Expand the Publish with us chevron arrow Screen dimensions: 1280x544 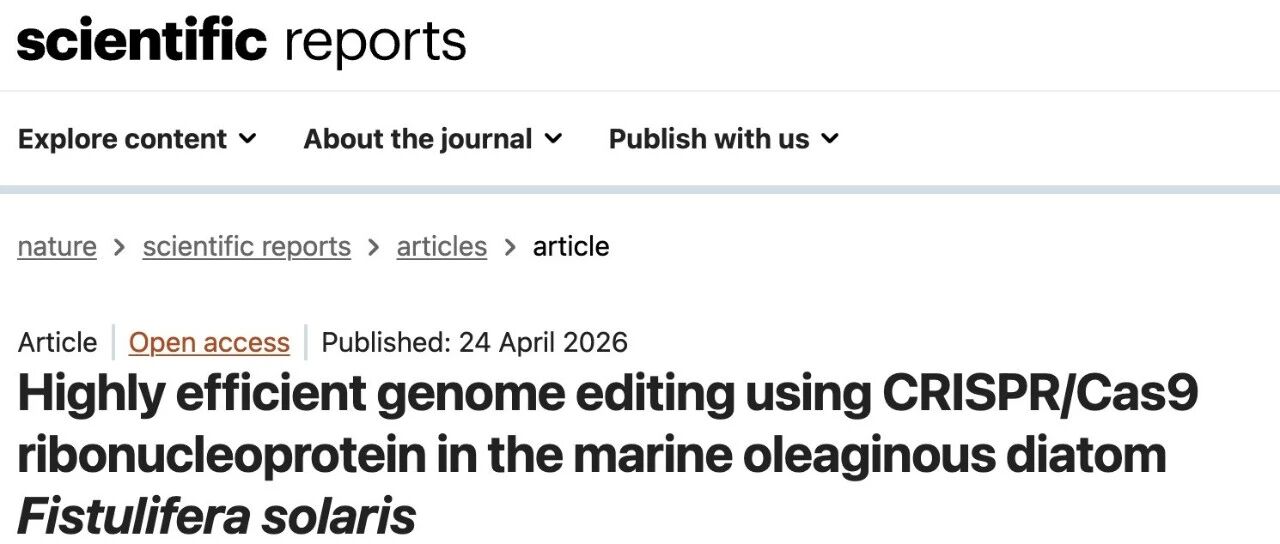coord(830,138)
